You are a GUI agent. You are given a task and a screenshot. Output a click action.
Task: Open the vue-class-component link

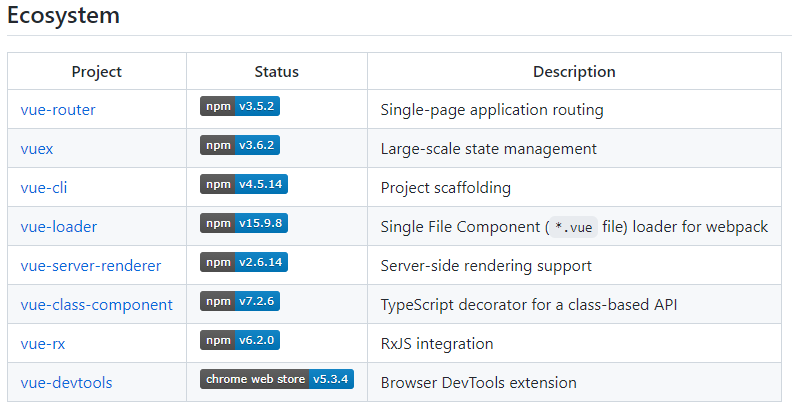(x=96, y=305)
